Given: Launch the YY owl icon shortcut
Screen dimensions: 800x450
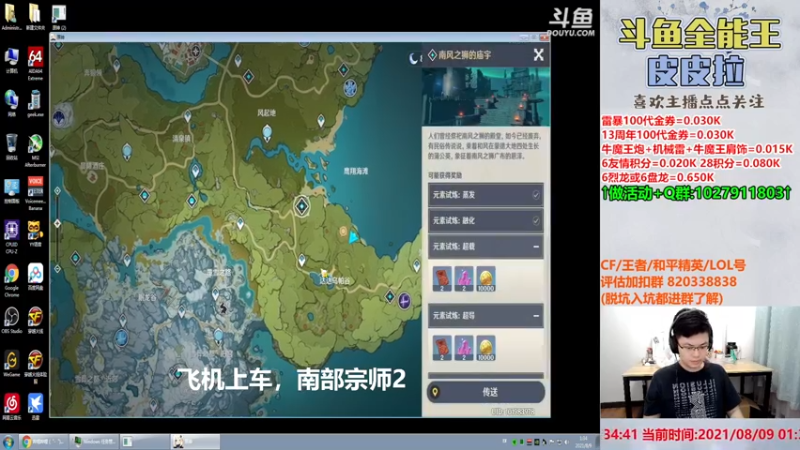Looking at the screenshot, I should pos(35,234).
